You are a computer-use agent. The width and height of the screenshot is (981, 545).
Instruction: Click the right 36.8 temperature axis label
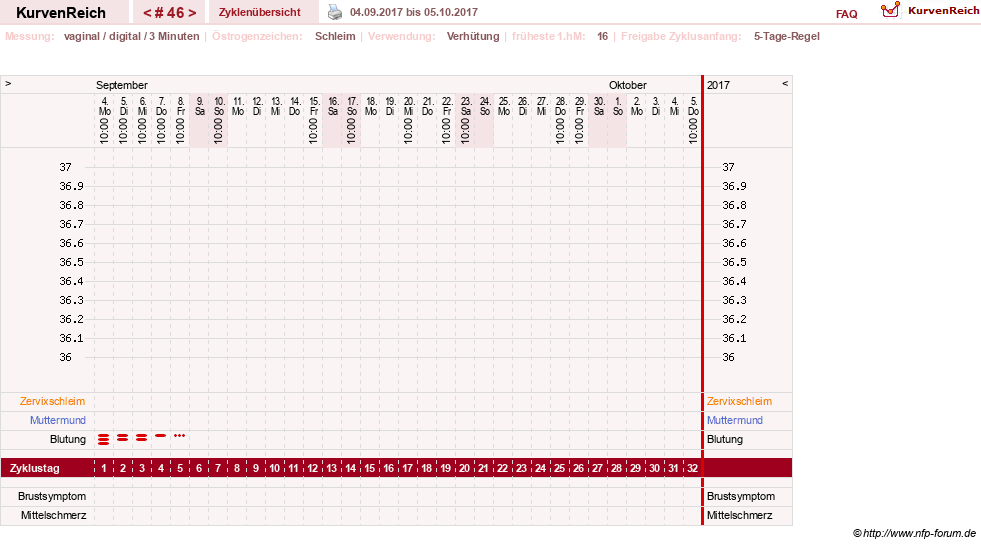click(x=734, y=205)
